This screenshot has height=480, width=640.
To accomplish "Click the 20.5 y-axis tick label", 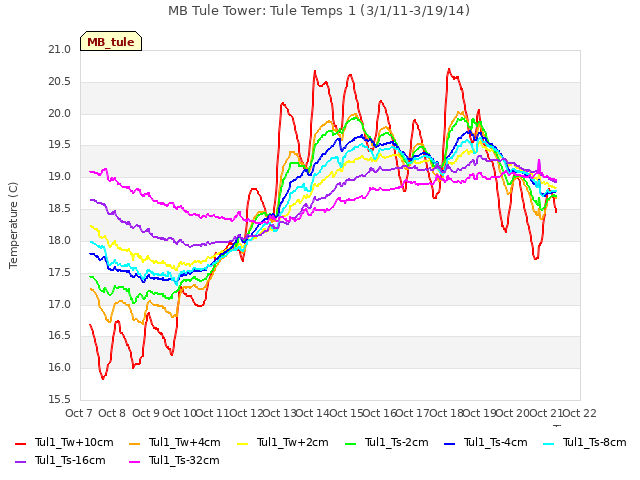I will click(x=60, y=82).
